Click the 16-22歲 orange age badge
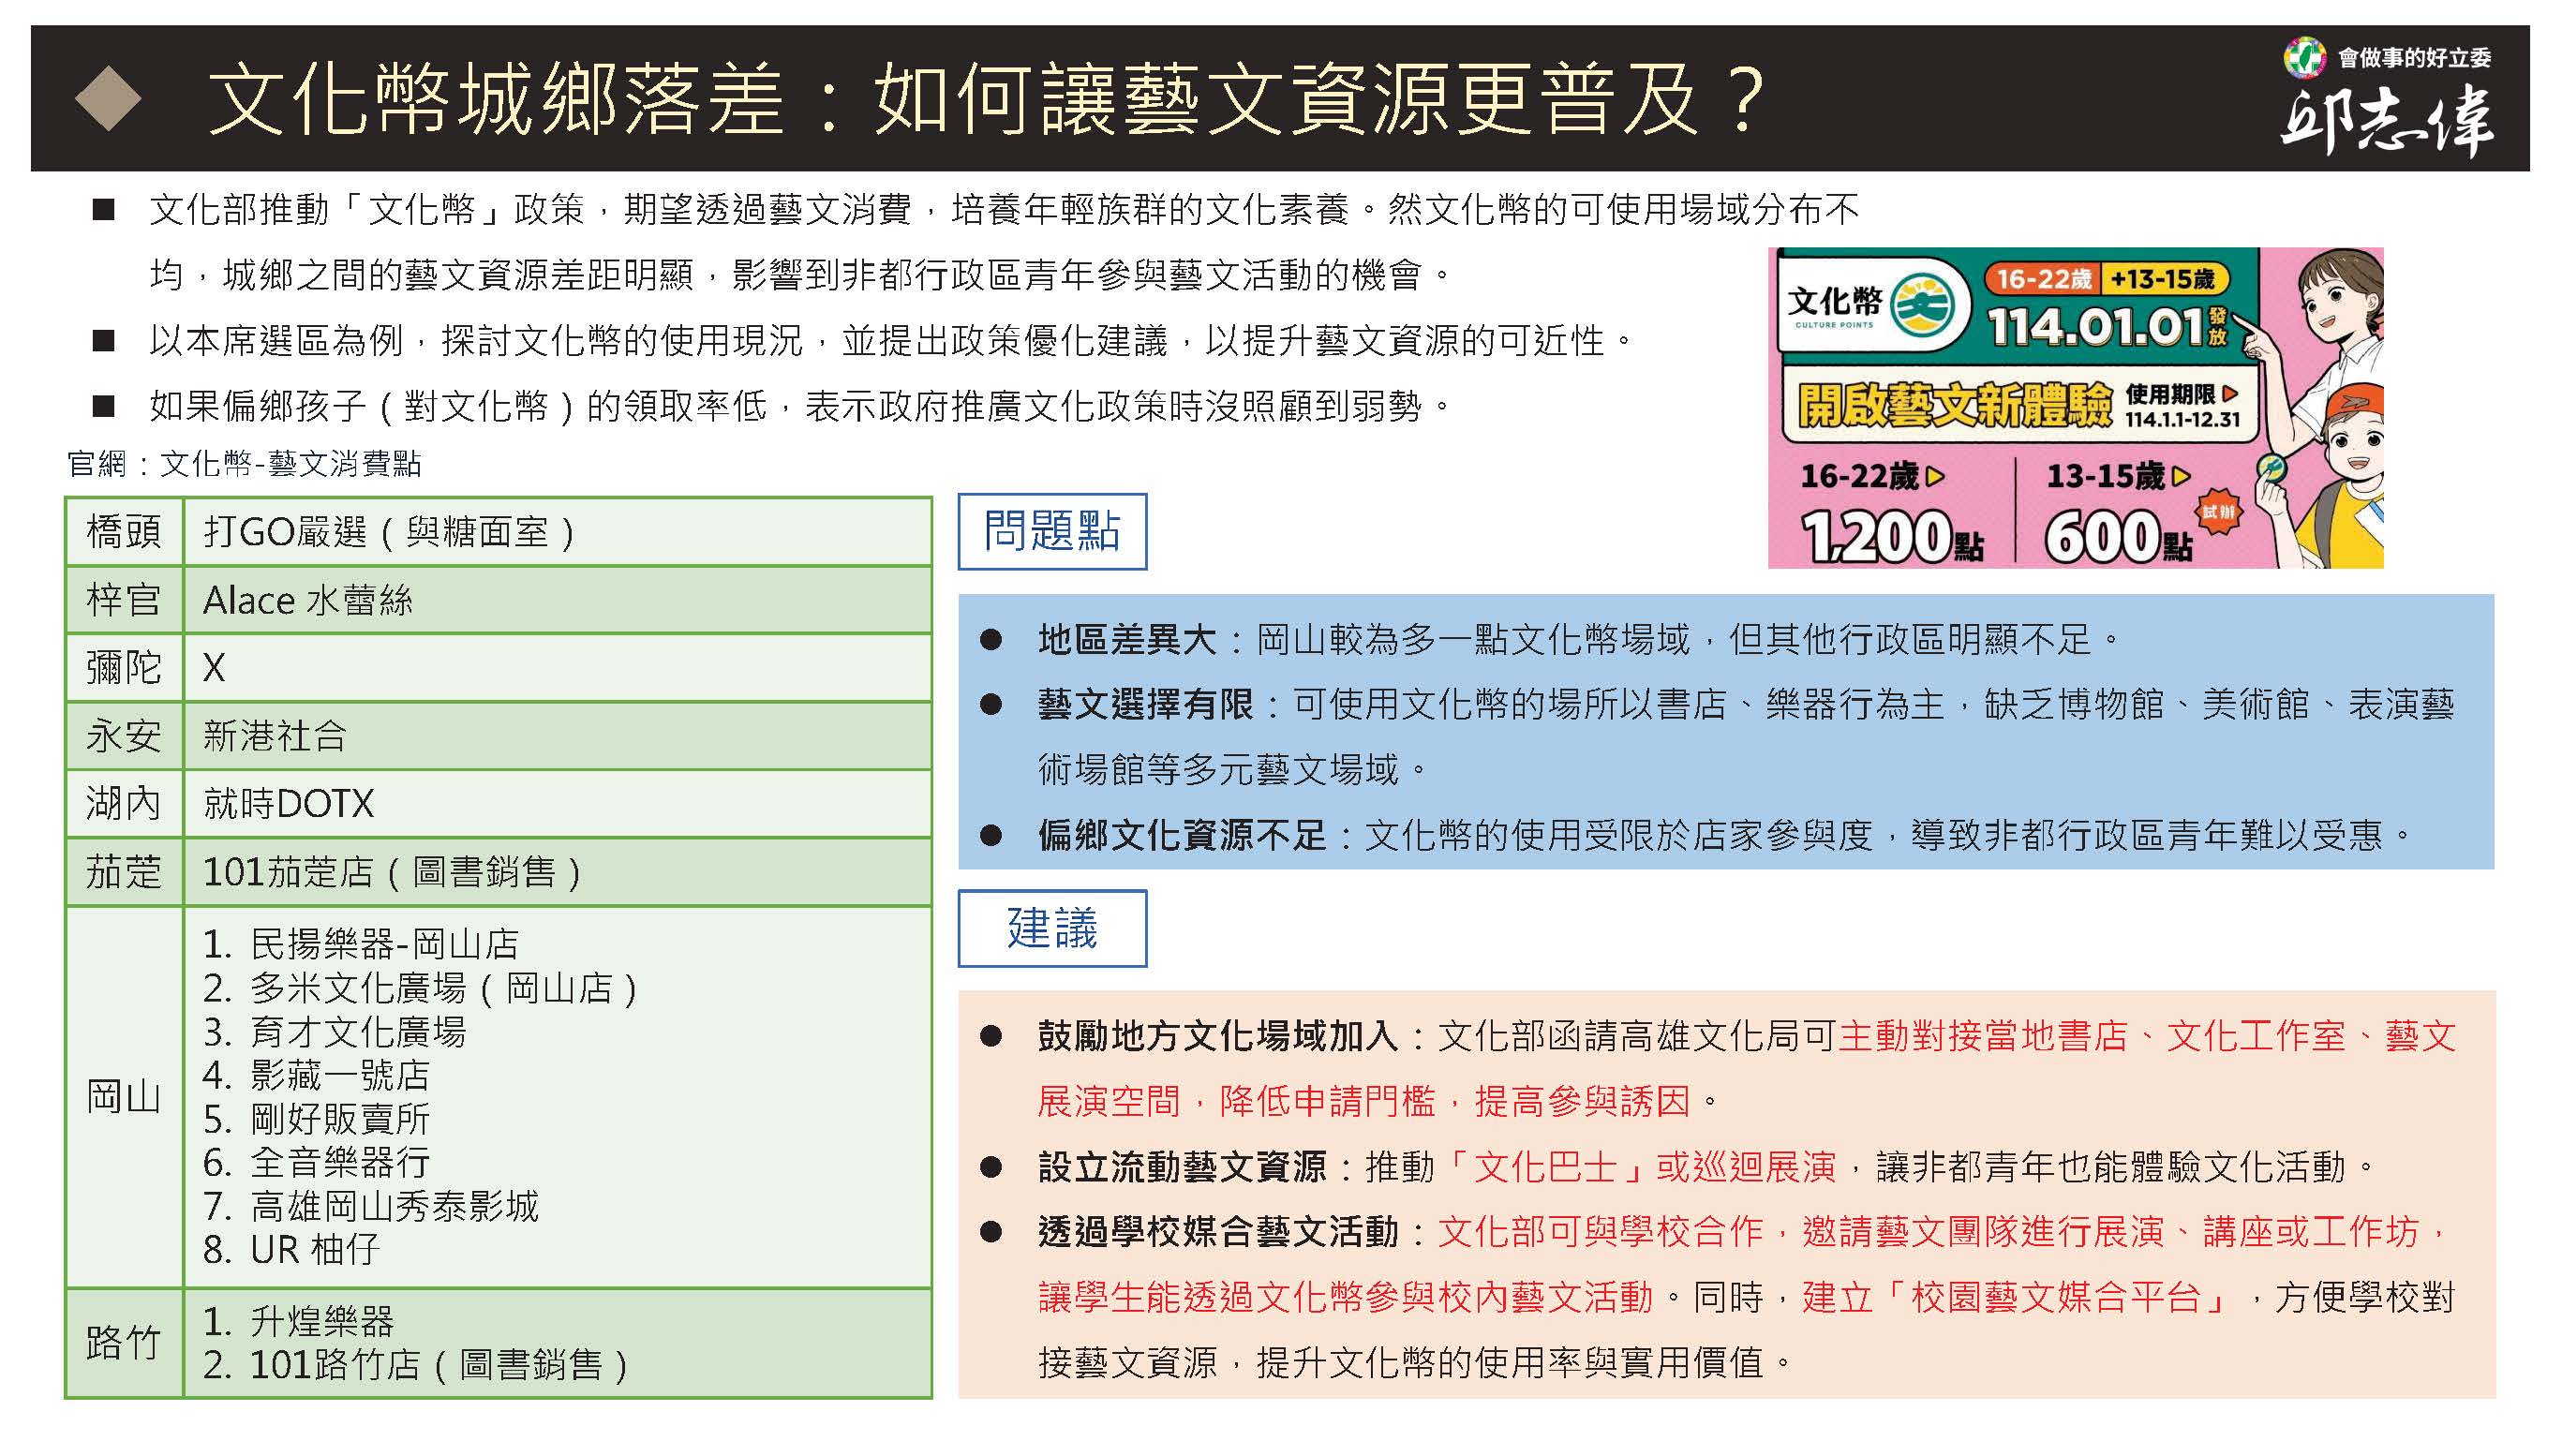This screenshot has width=2562, height=1456. (2043, 279)
